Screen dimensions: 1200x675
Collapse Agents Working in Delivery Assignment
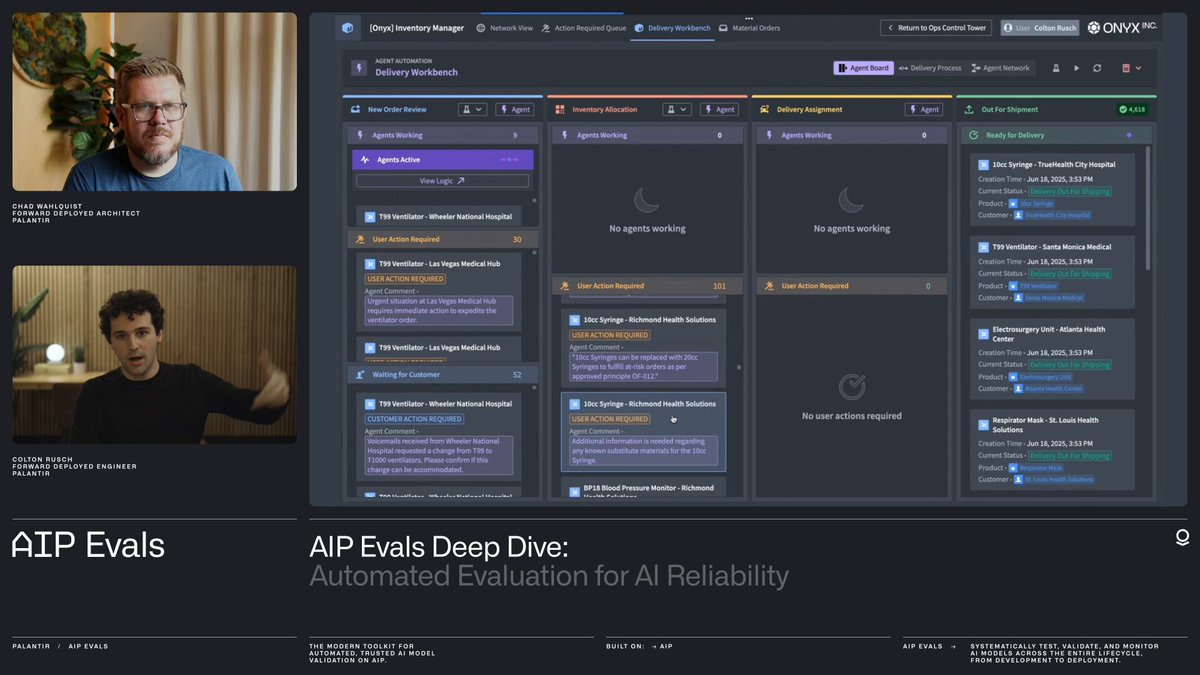(851, 135)
